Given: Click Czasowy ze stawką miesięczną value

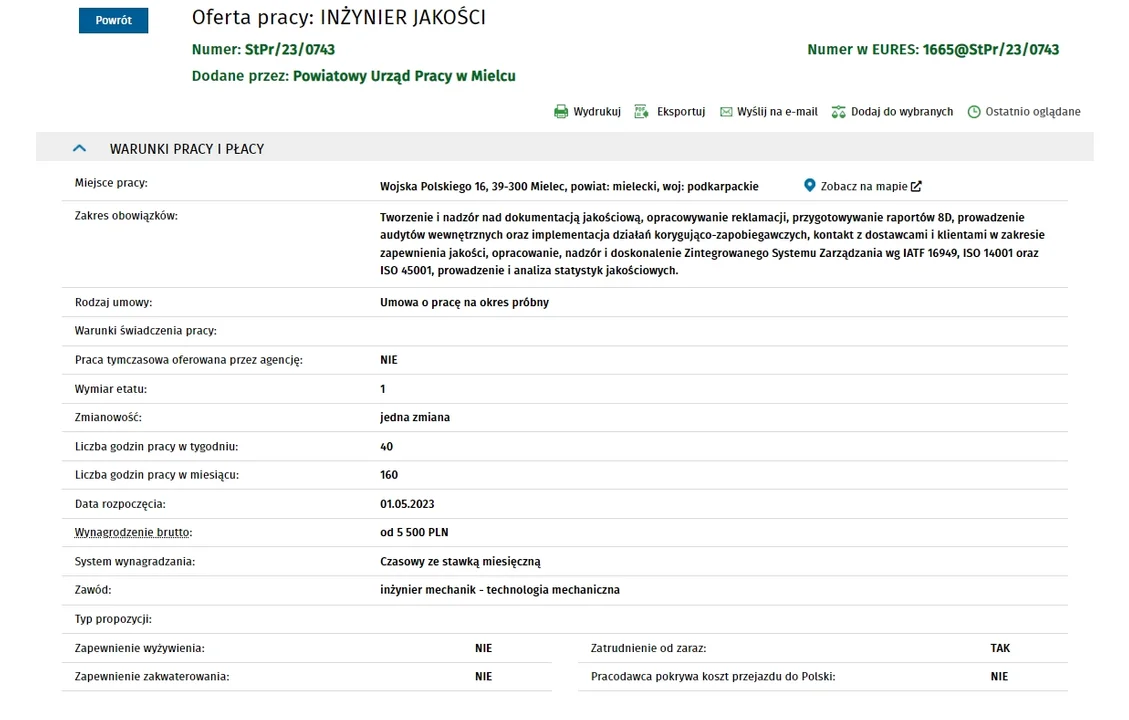Looking at the screenshot, I should pyautogui.click(x=460, y=562).
